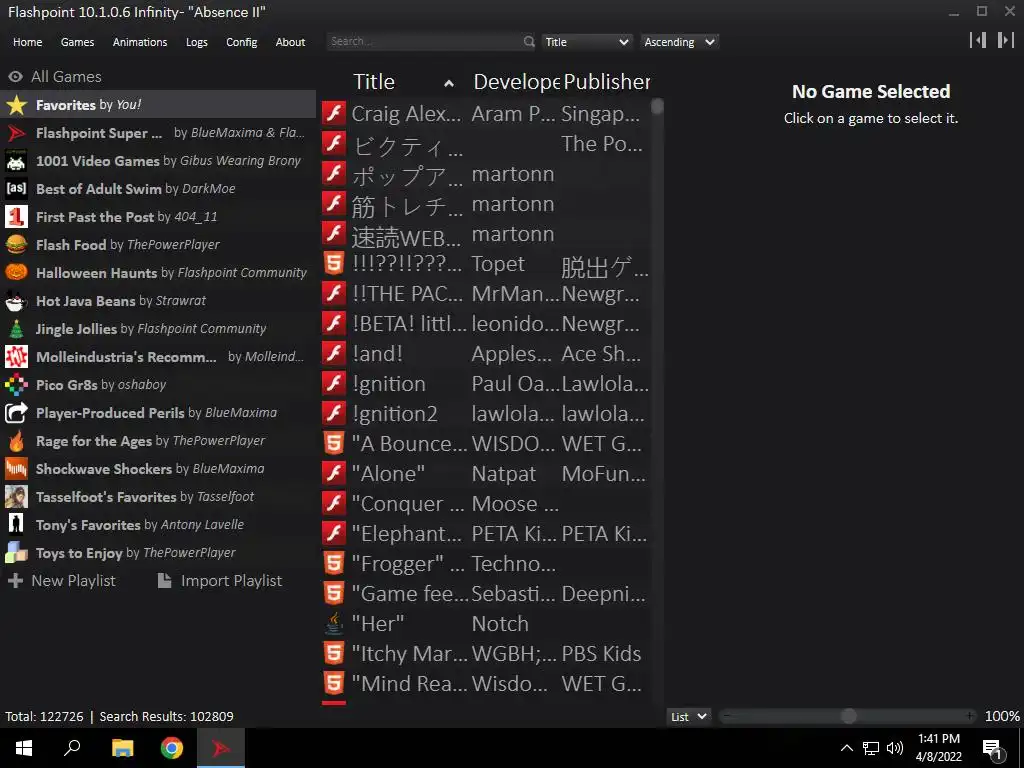Select the "Game fee..." game title
Image resolution: width=1024 pixels, height=768 pixels.
tap(409, 594)
